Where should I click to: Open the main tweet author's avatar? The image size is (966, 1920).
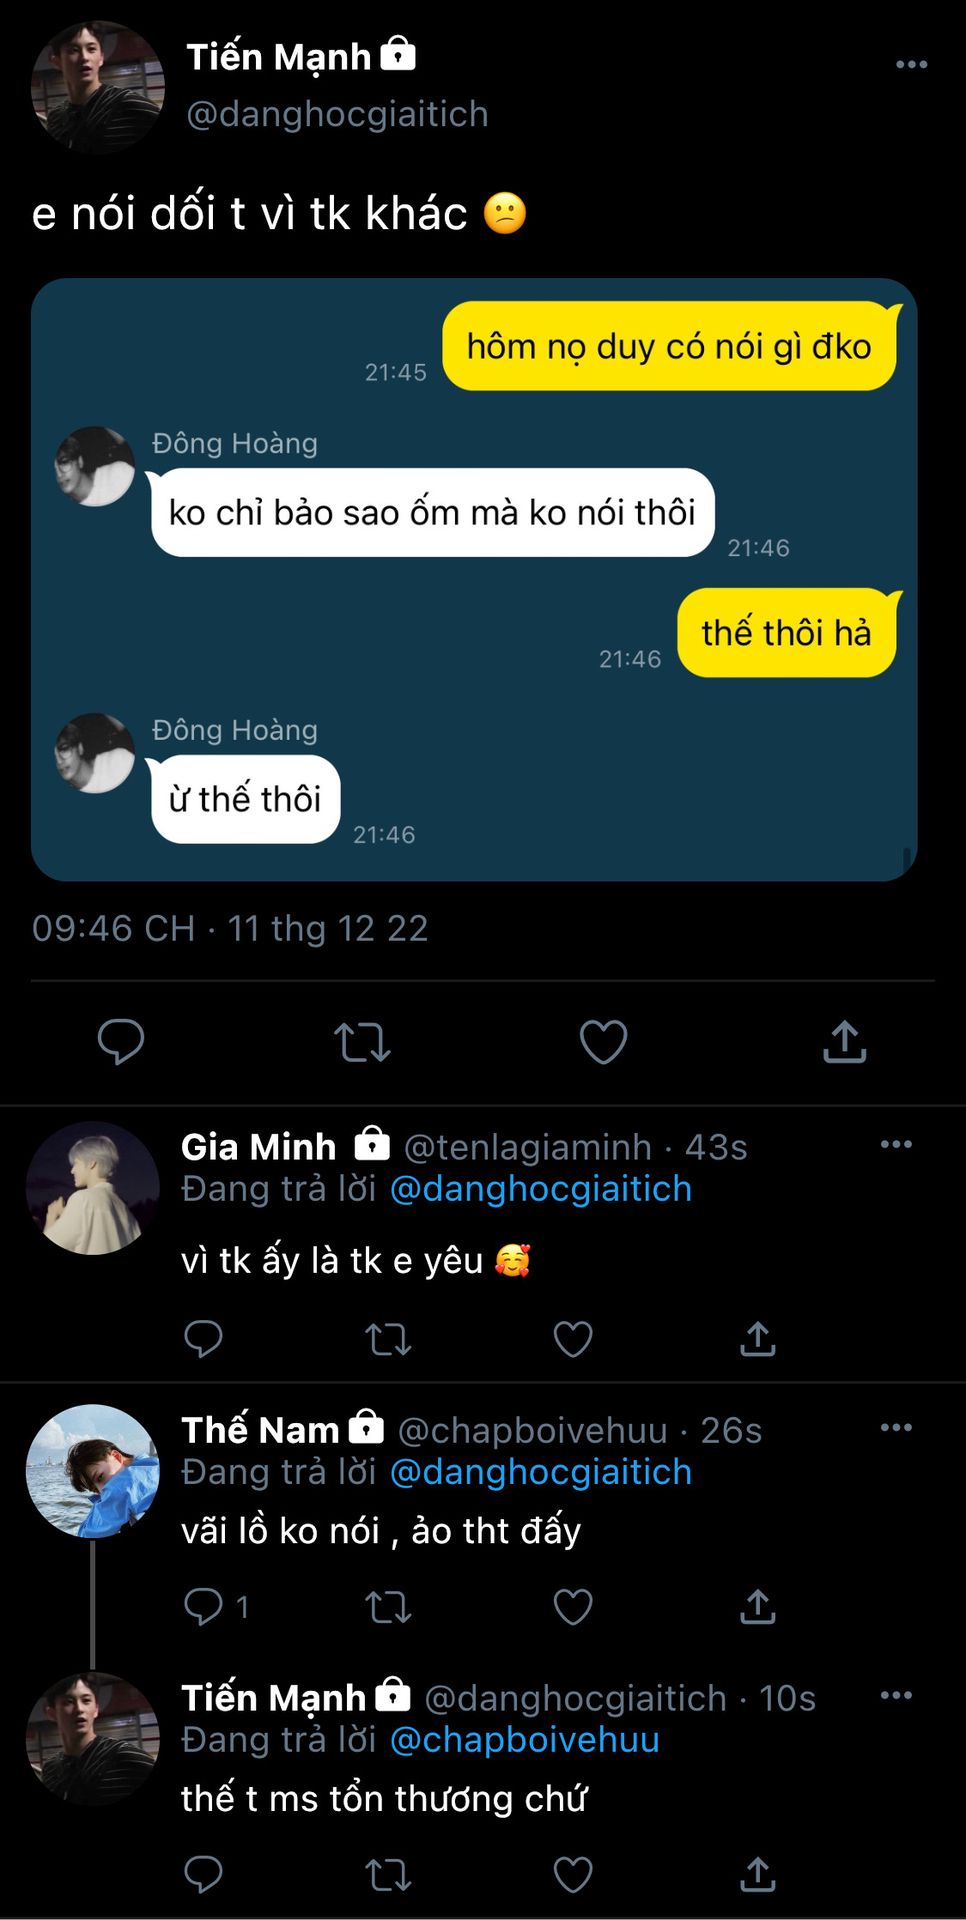(98, 87)
